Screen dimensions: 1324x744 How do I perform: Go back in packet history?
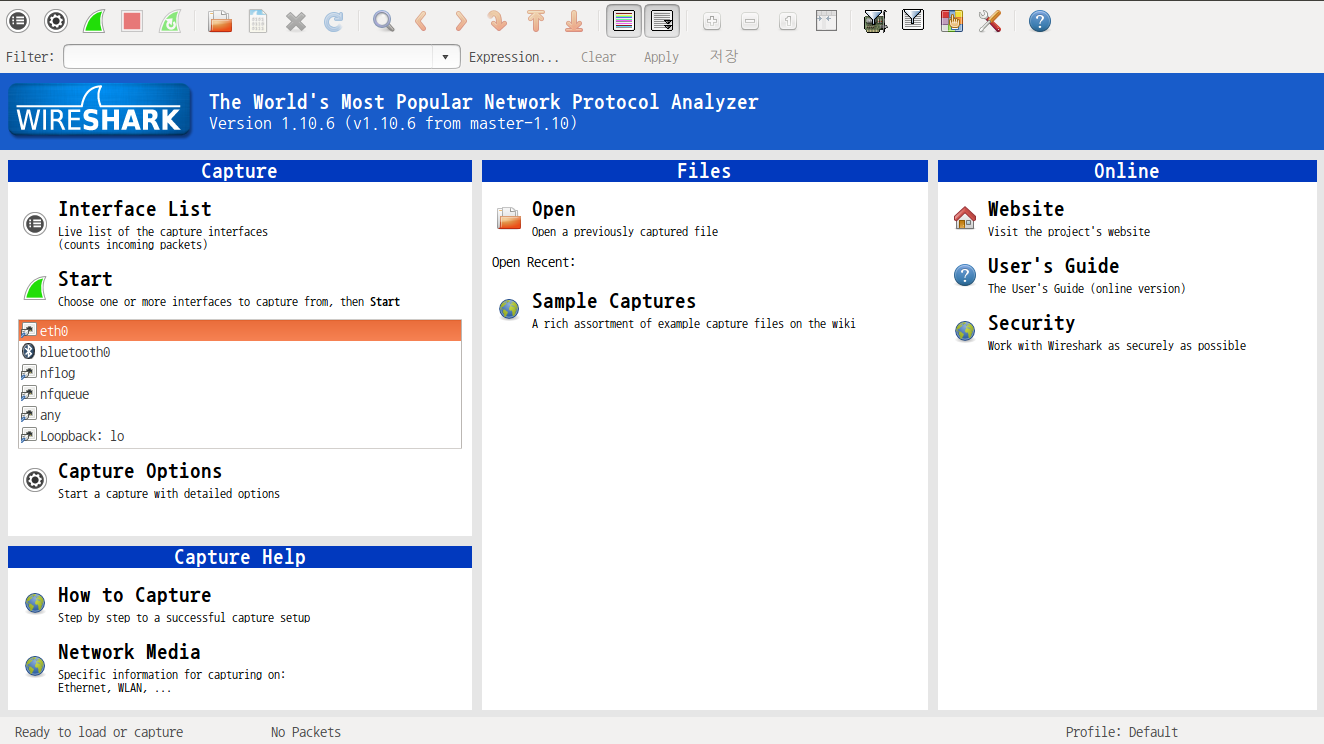point(421,21)
